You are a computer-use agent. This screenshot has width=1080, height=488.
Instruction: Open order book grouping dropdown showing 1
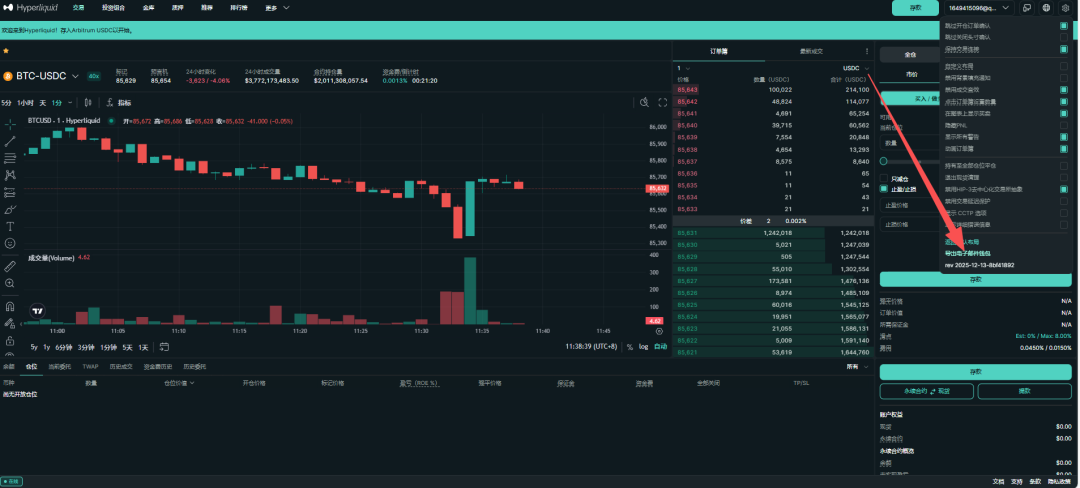click(x=684, y=68)
